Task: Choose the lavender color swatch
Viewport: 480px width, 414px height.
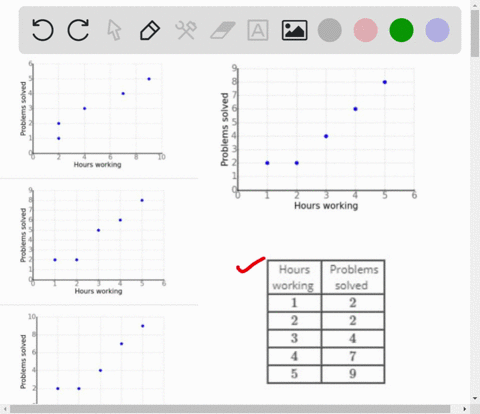Action: pyautogui.click(x=437, y=30)
